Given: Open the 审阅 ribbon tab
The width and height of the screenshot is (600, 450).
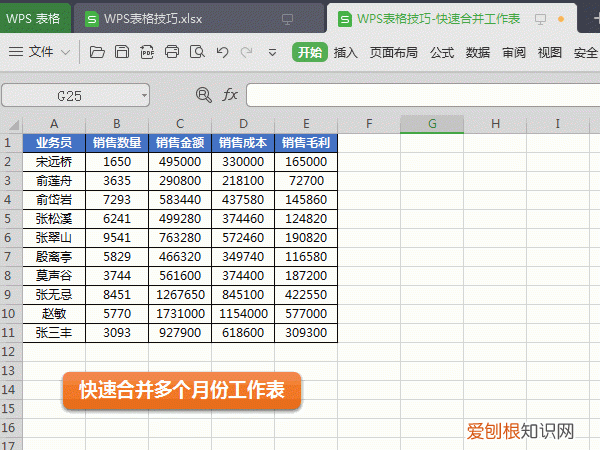Looking at the screenshot, I should (514, 52).
